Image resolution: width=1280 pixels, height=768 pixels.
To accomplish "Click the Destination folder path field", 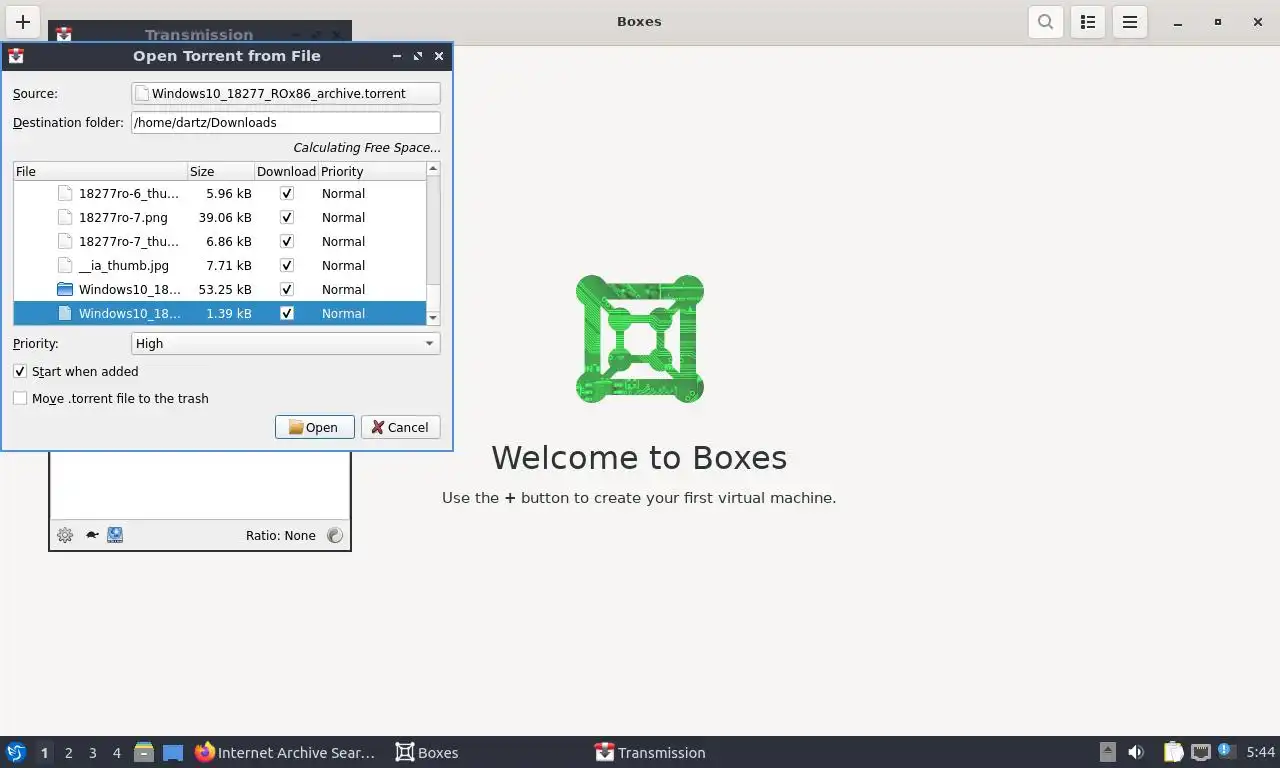I will pyautogui.click(x=286, y=122).
